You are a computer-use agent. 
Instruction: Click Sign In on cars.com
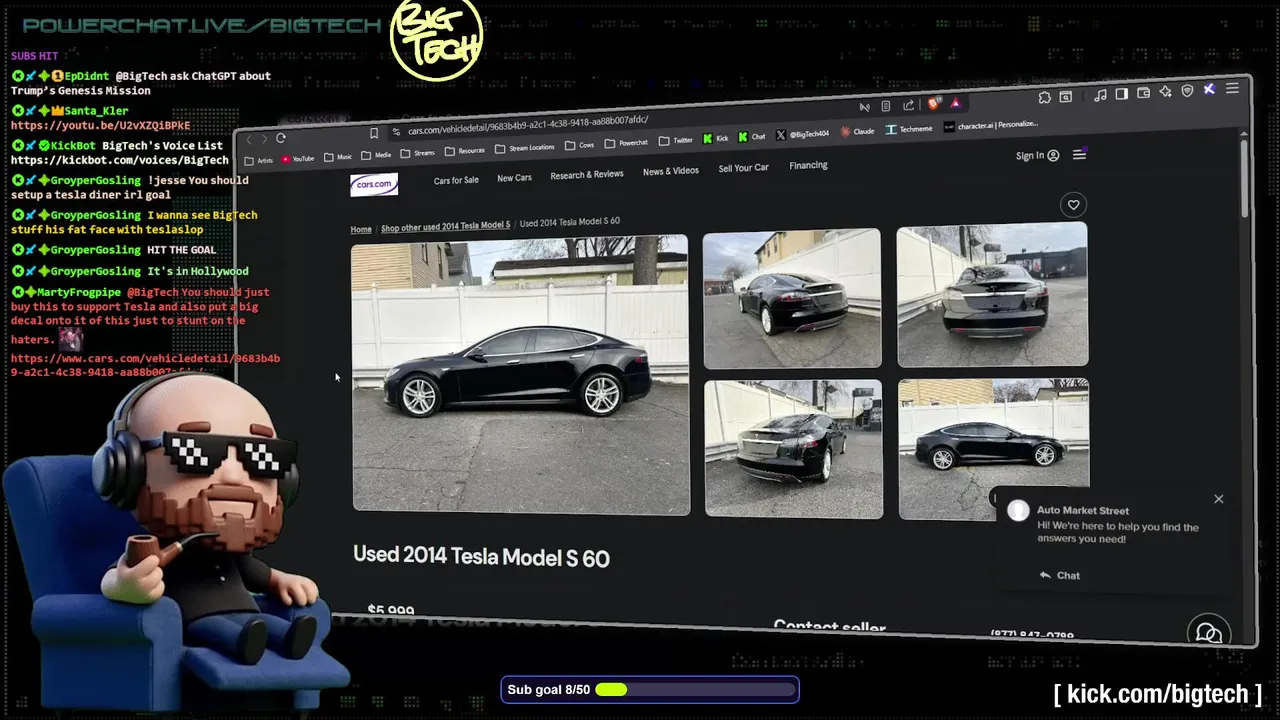click(x=1037, y=156)
